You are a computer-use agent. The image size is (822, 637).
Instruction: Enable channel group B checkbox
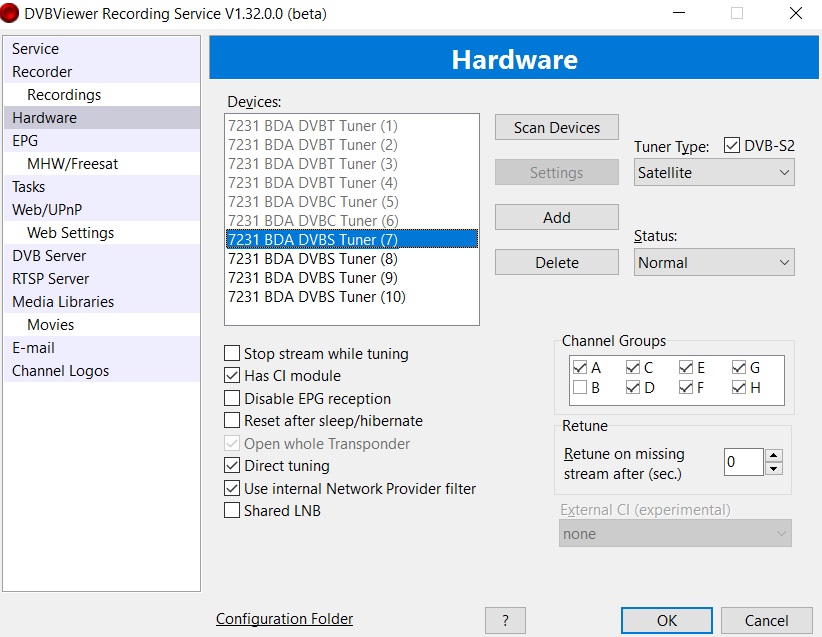click(580, 387)
